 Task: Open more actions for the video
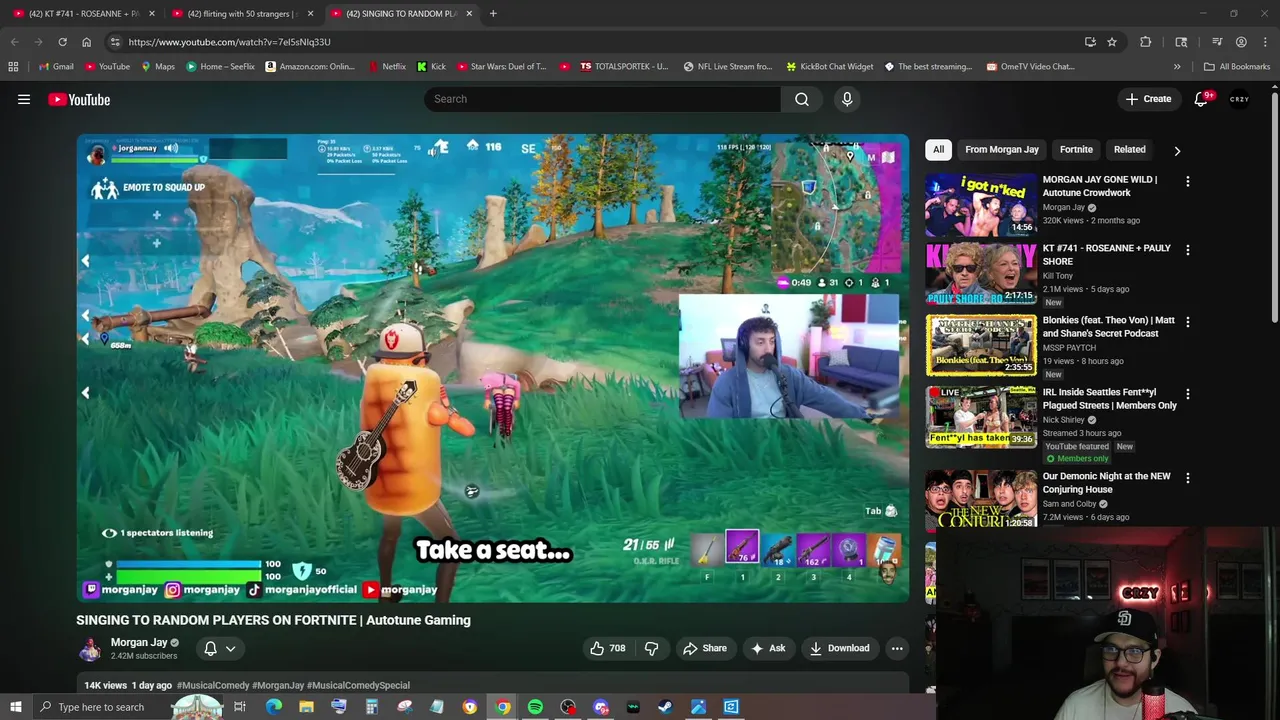point(897,648)
